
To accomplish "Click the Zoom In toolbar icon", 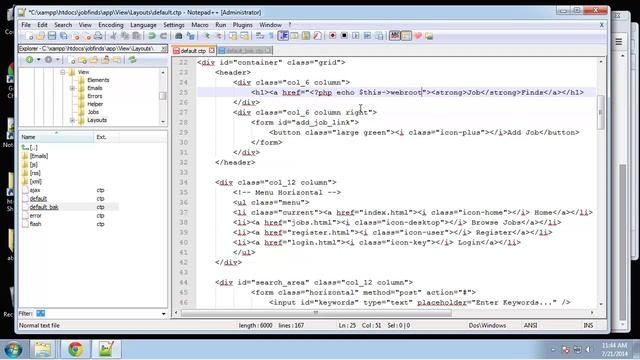I will (x=207, y=36).
